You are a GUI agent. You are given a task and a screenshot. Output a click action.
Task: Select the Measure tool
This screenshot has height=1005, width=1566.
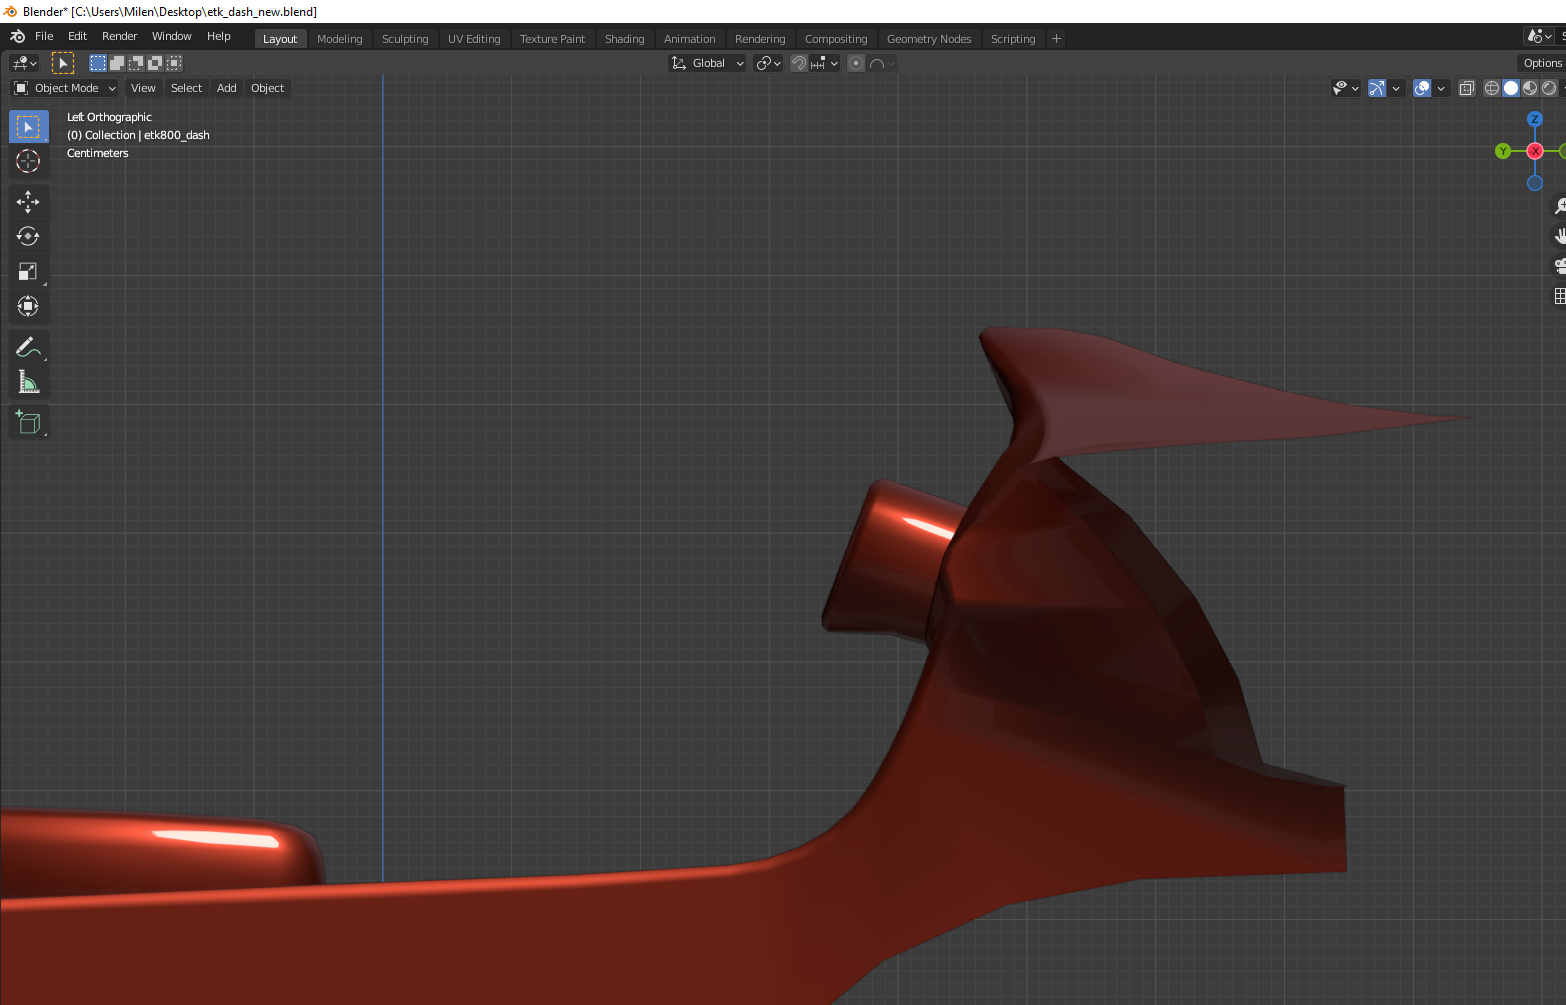[28, 382]
